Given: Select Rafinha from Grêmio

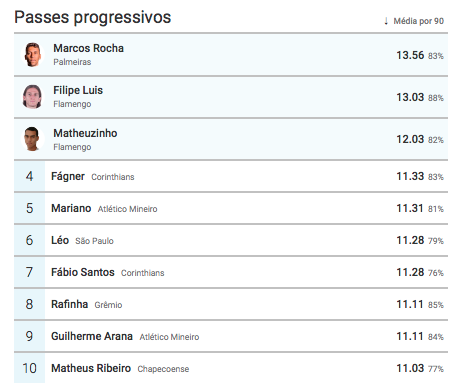Looking at the screenshot, I should click(69, 304).
